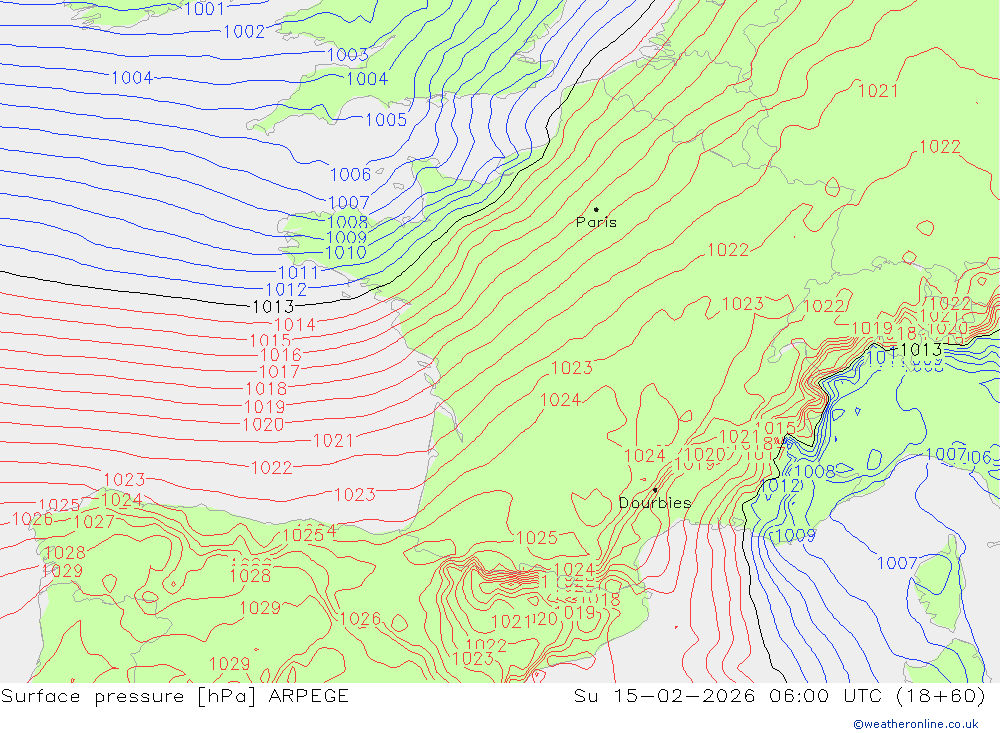This screenshot has width=1000, height=733.
Task: Click the blue 1009 label near the Riviera coast
Action: tap(795, 535)
